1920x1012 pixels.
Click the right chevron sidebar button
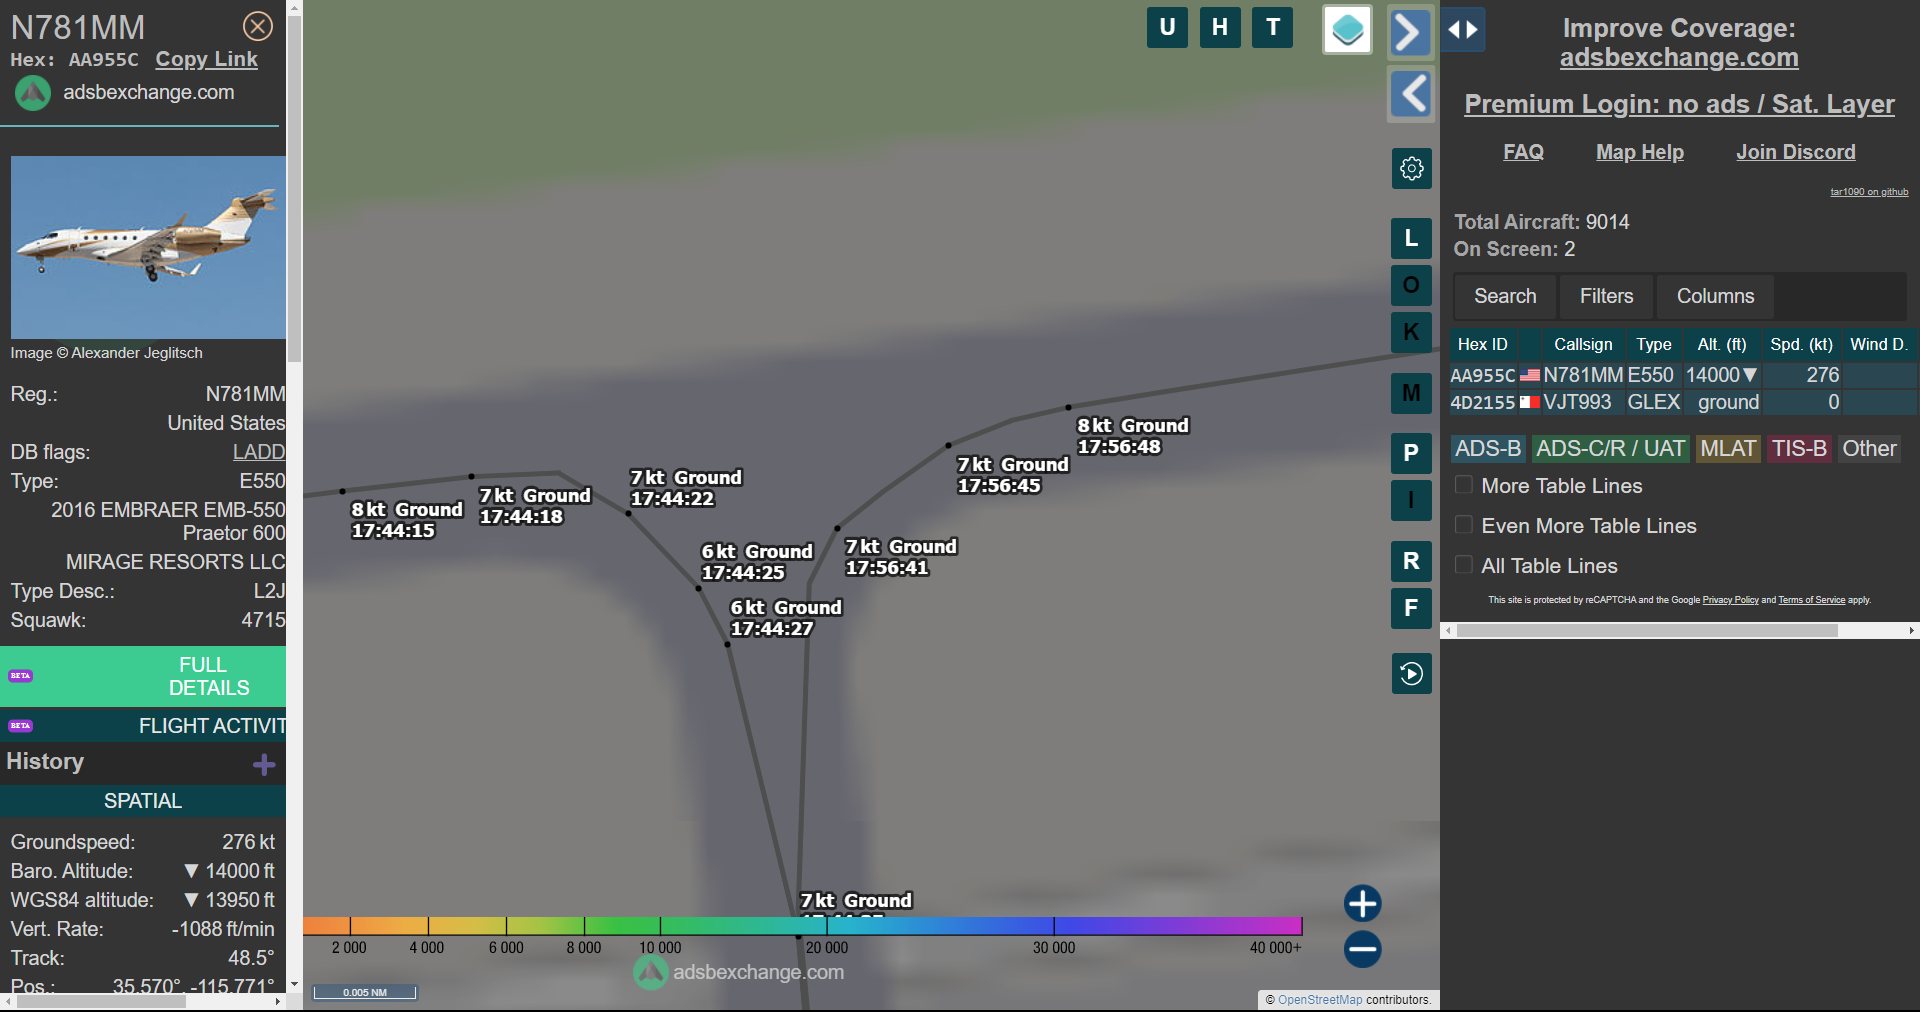tap(1410, 32)
